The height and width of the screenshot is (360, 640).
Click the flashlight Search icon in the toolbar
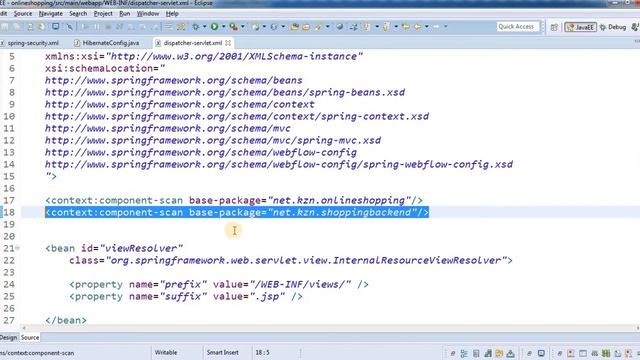[x=318, y=27]
